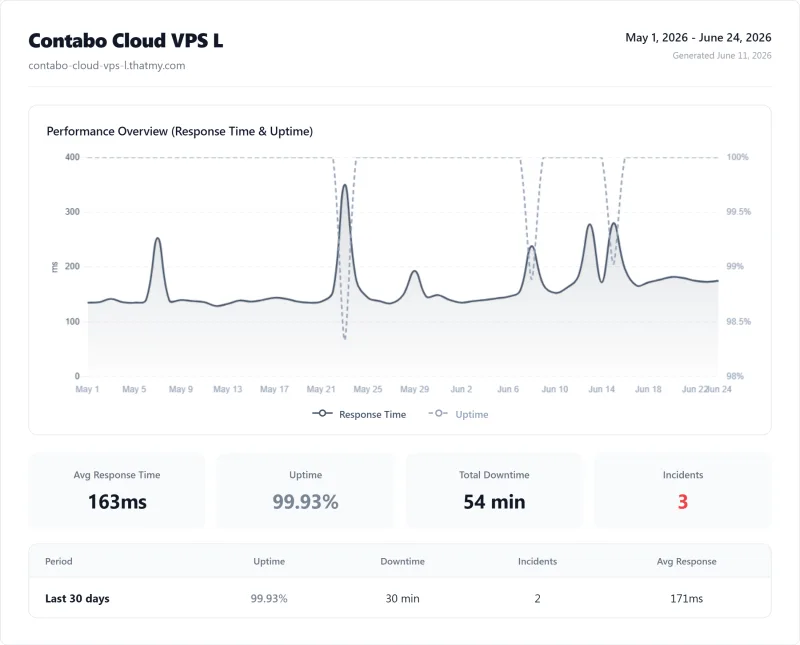Click the Contabo Cloud VPS L title
This screenshot has width=800, height=645.
point(126,41)
